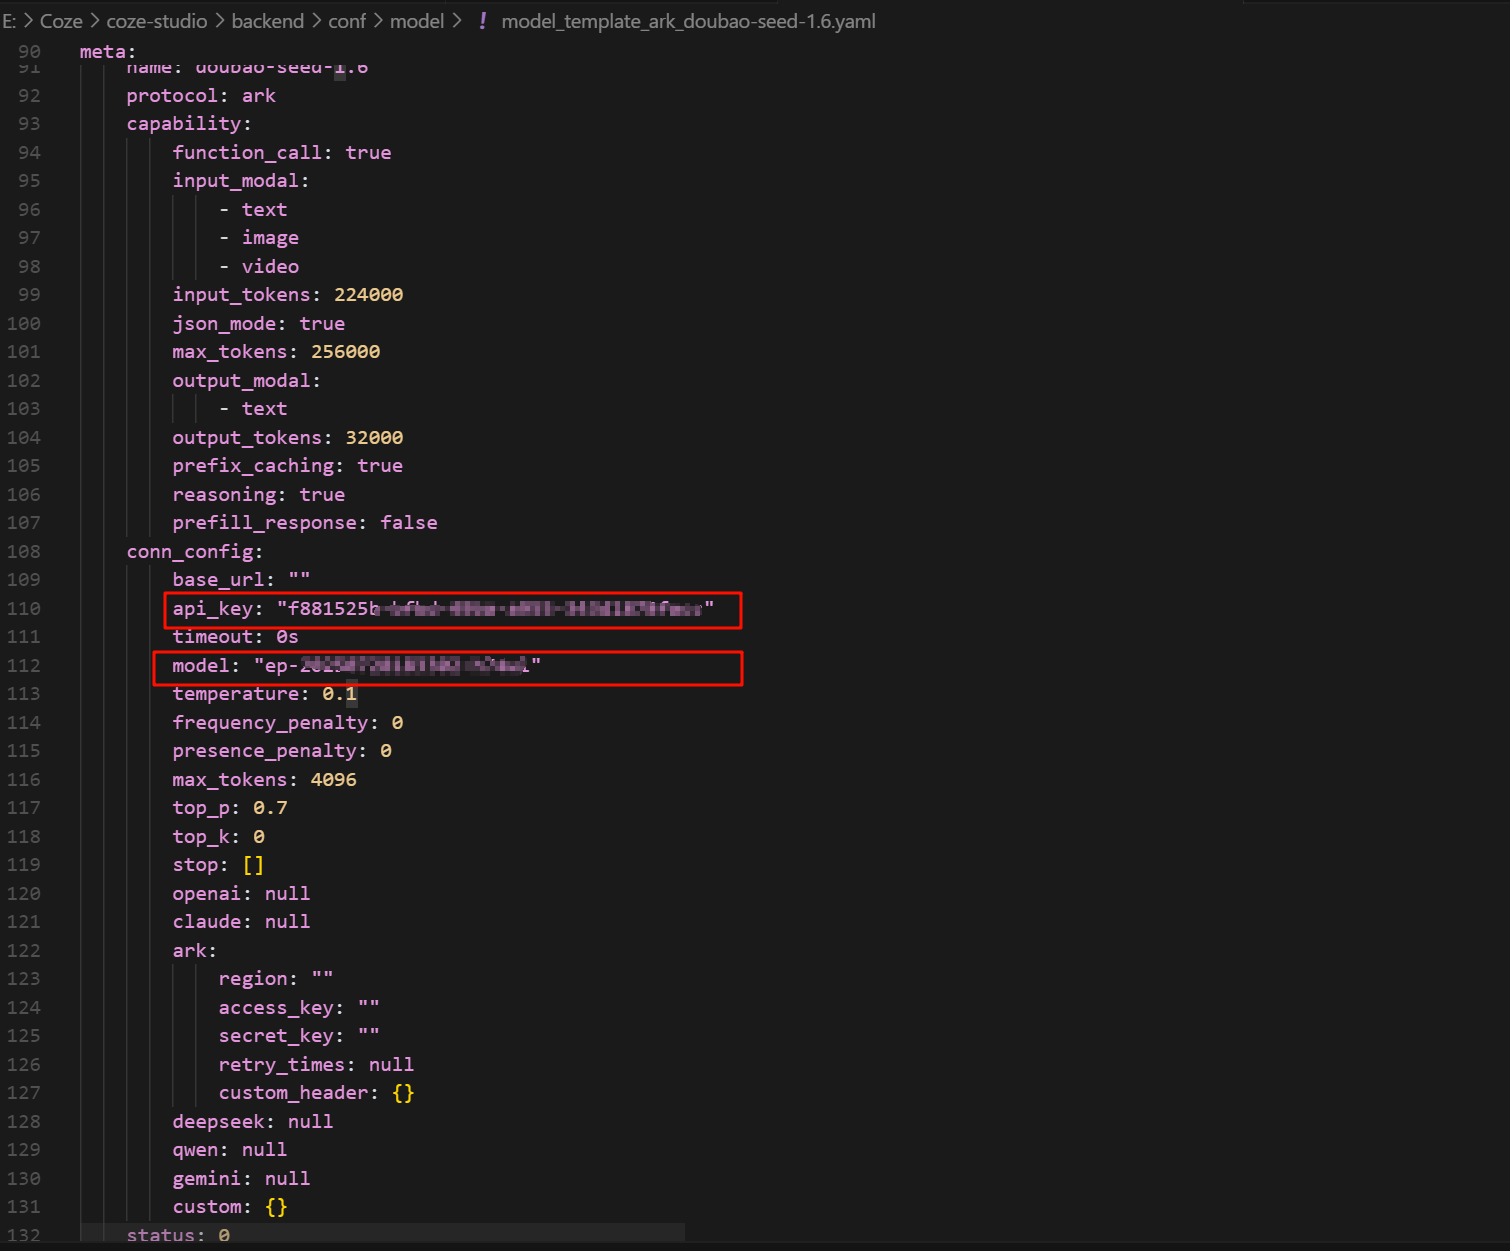Click 'prefill_response: false' line
This screenshot has width=1510, height=1251.
(x=305, y=523)
